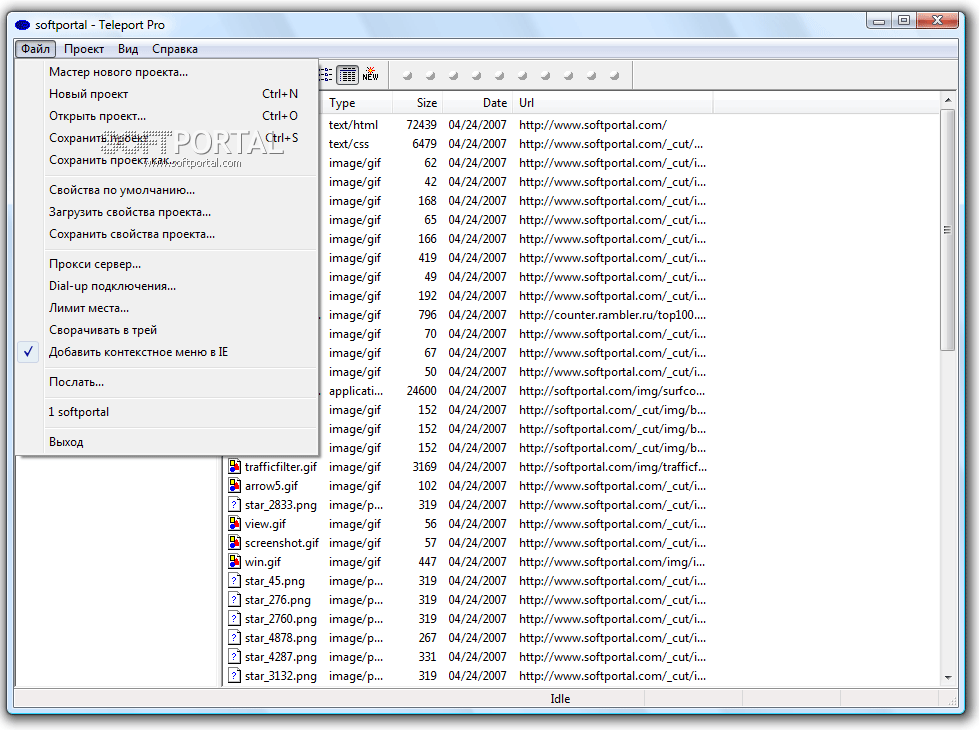Select the arrow5.gif file name
This screenshot has height=730, width=979.
pos(272,486)
